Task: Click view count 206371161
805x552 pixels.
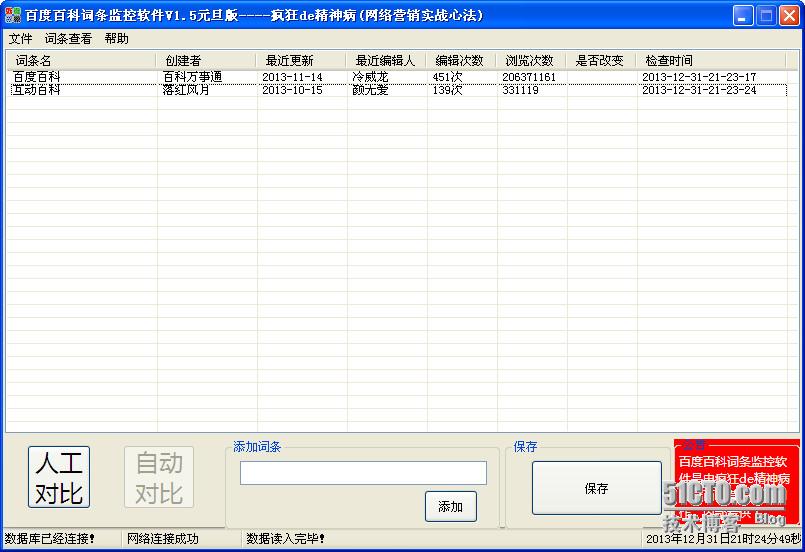Action: pos(529,77)
